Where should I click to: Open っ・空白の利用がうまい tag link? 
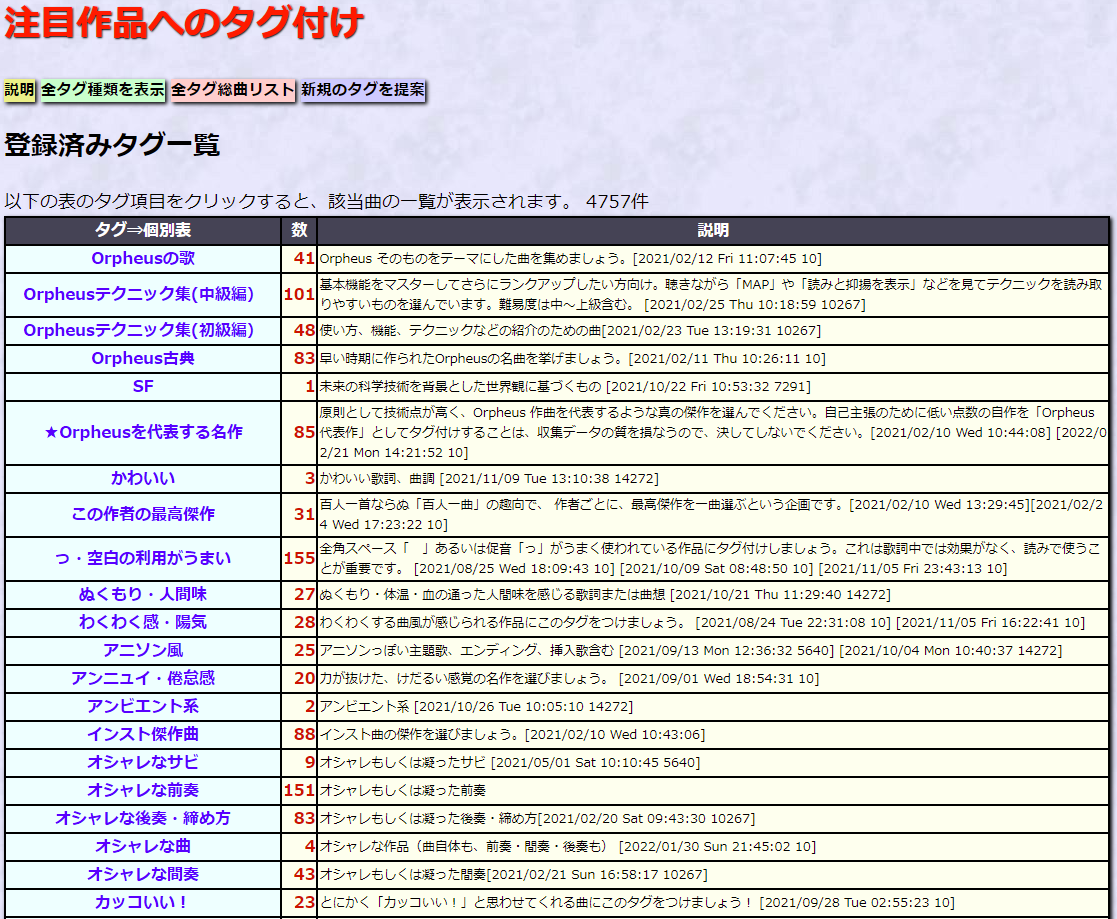143,559
